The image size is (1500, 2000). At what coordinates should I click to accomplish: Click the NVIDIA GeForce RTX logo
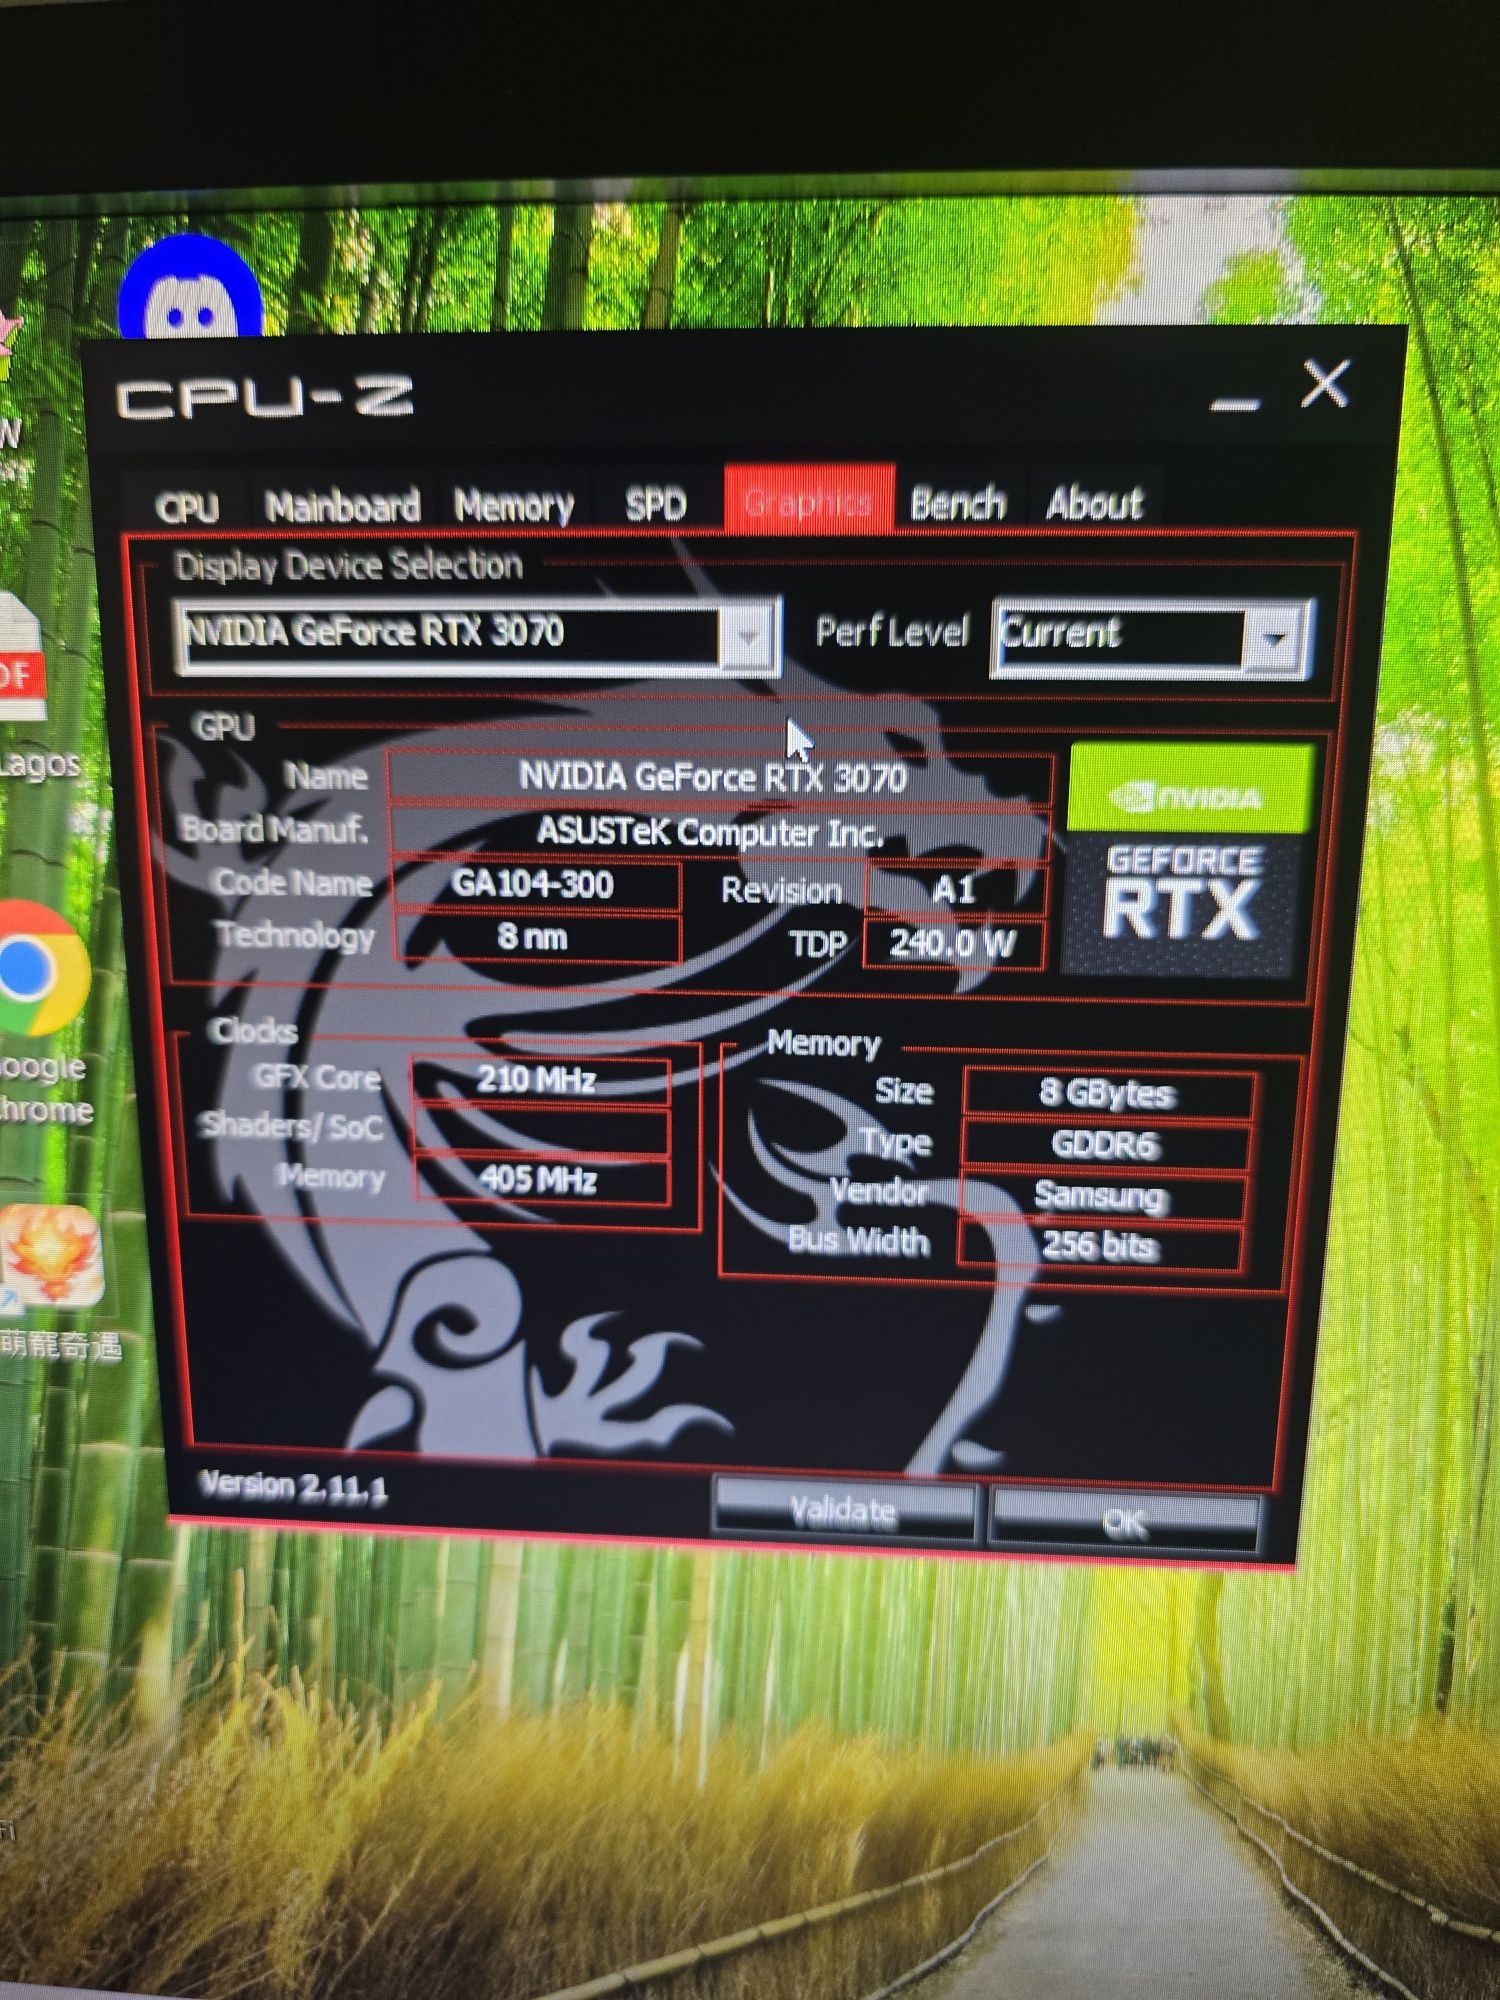point(1186,860)
